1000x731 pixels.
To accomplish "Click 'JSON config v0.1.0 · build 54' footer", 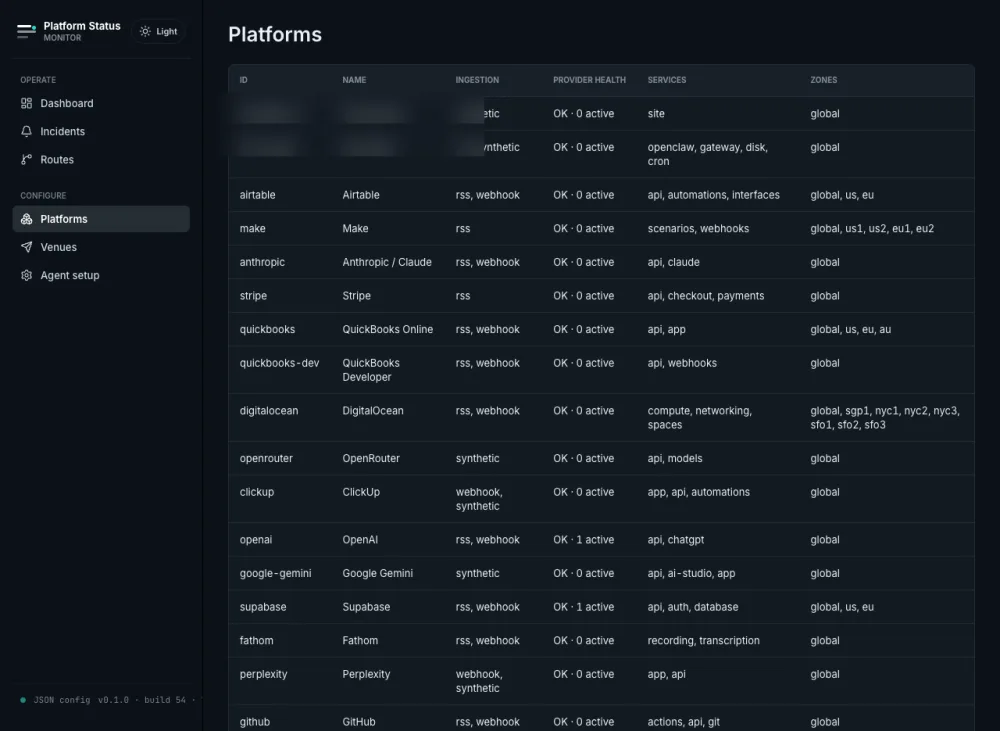I will click(110, 700).
